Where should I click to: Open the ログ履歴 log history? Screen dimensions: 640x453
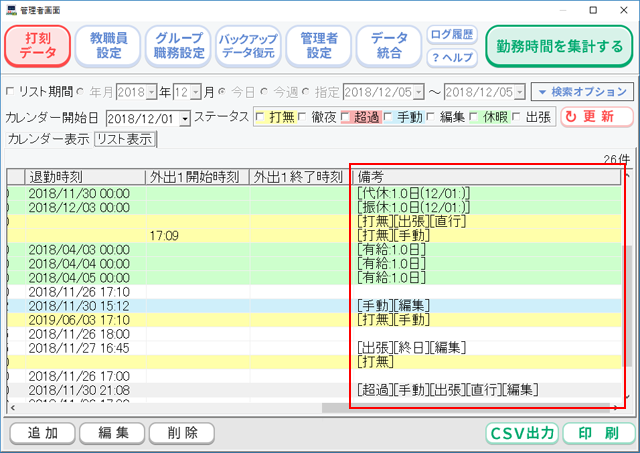tap(452, 35)
